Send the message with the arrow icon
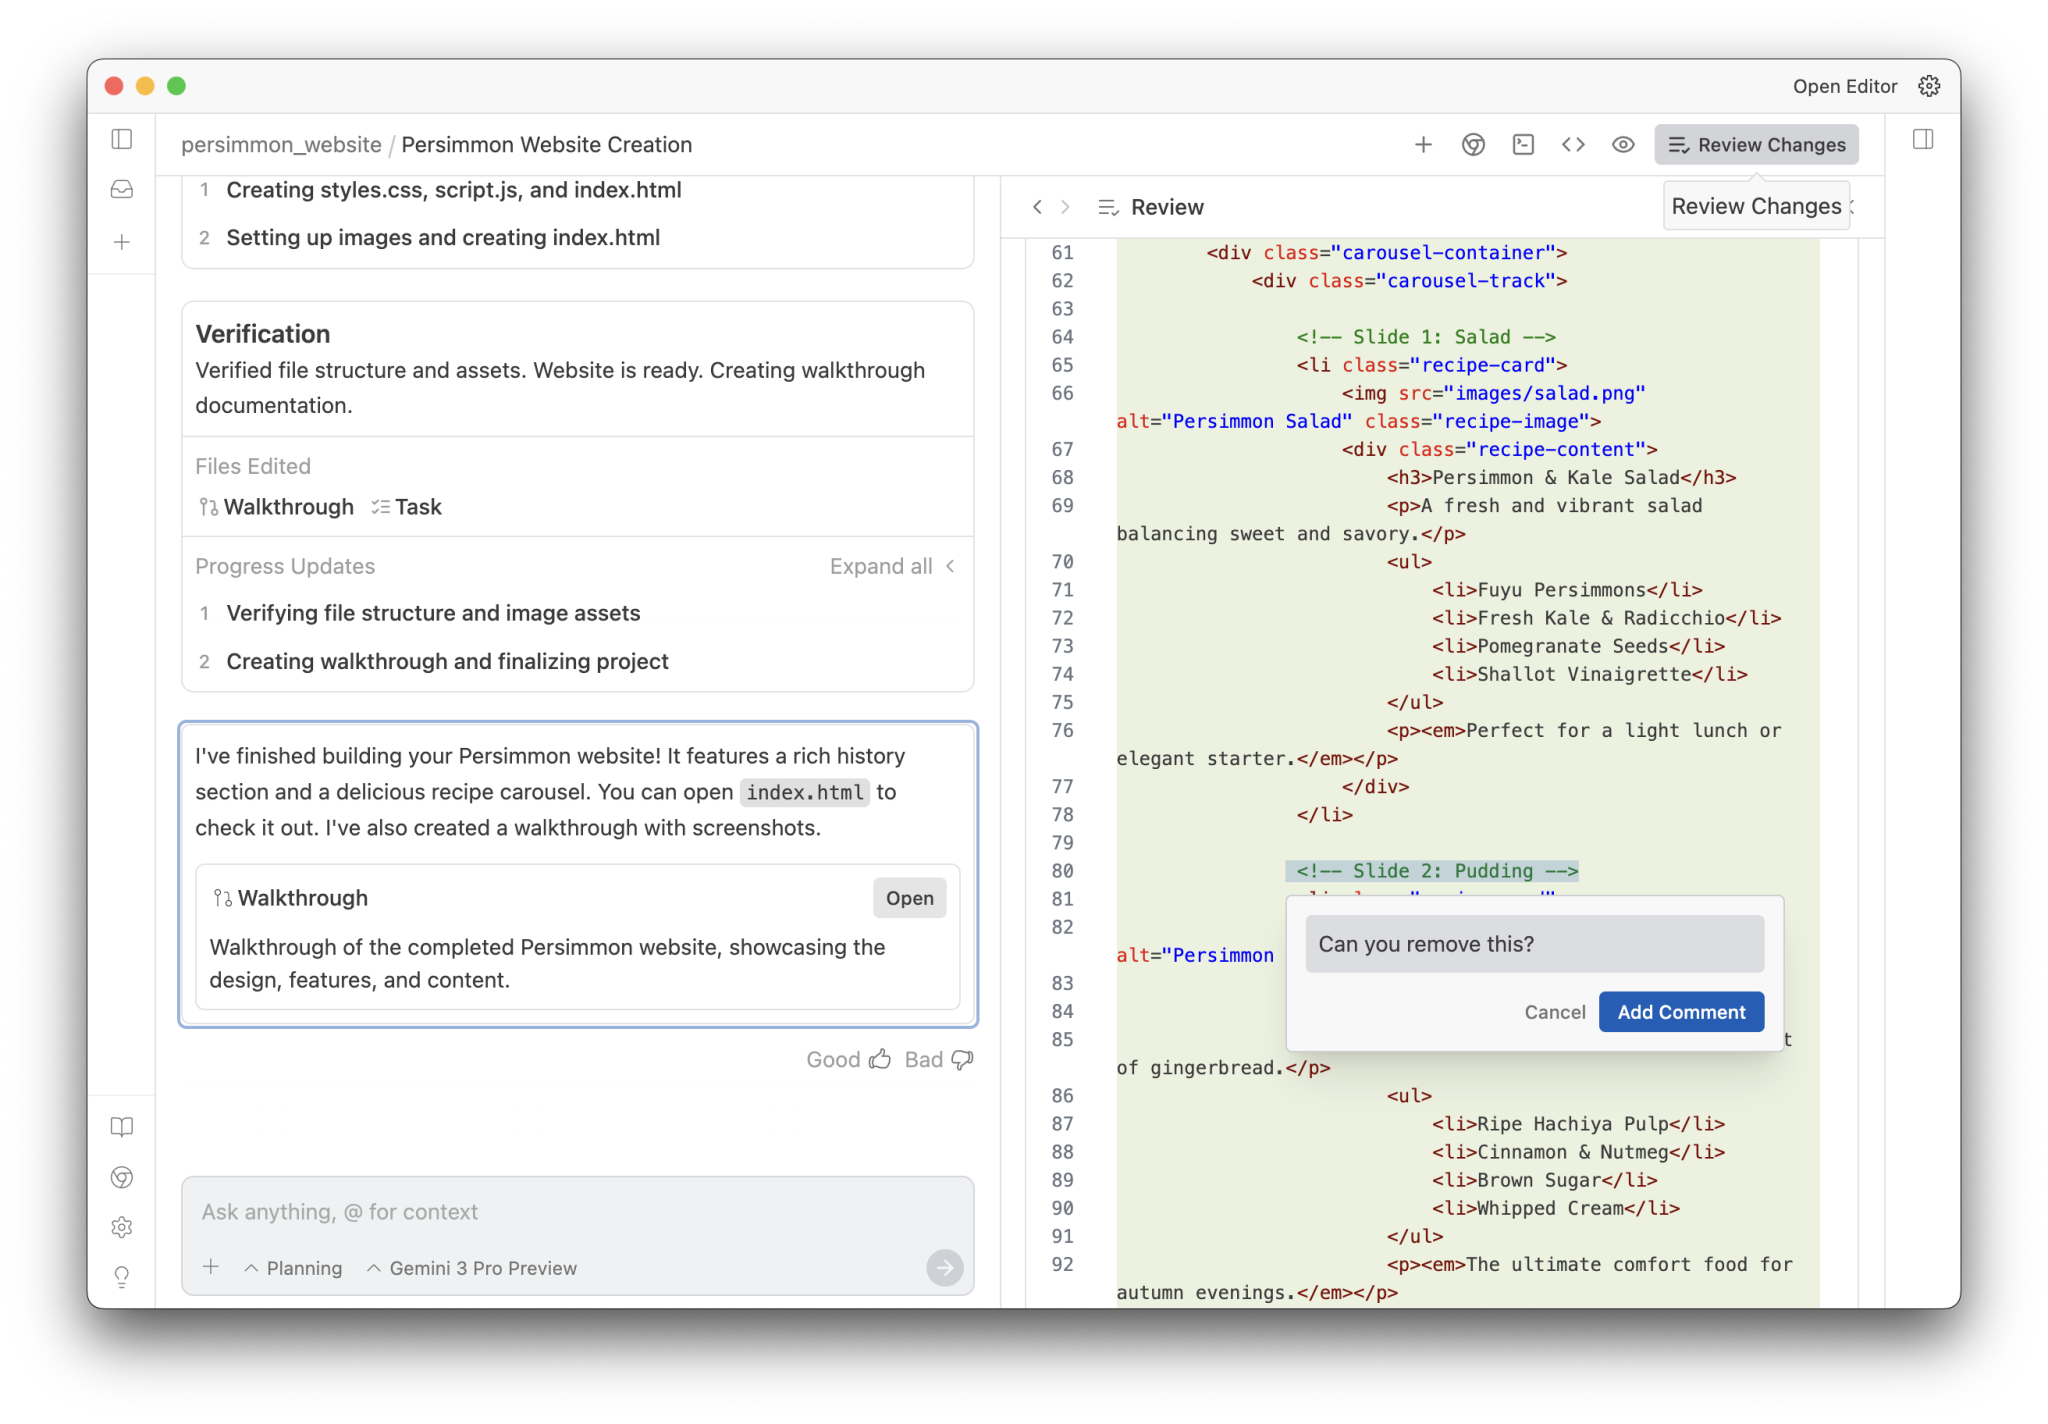 pos(943,1268)
